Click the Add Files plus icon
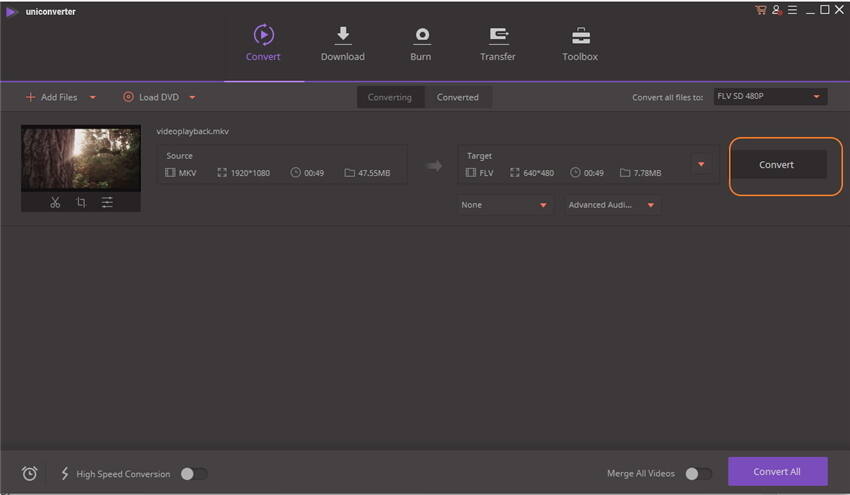850x495 pixels. 30,97
